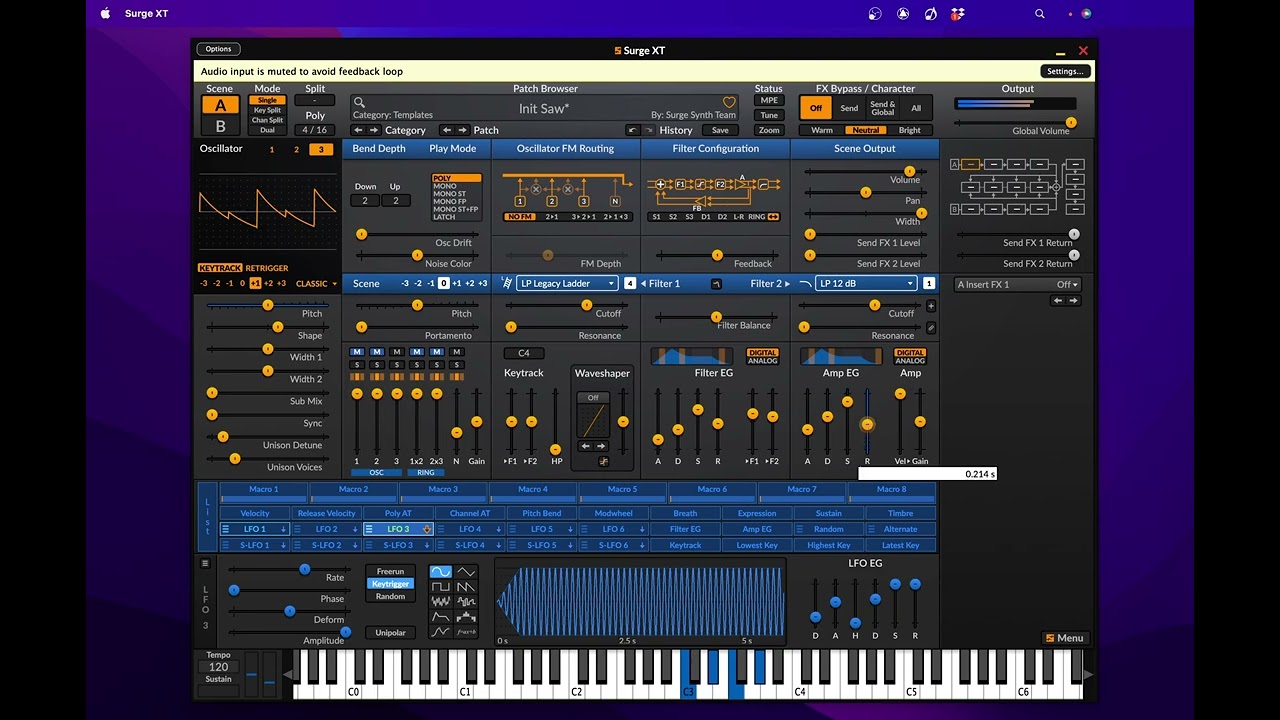Viewport: 1280px width, 720px height.
Task: Click Bend Depth Down value field
Action: pyautogui.click(x=365, y=201)
